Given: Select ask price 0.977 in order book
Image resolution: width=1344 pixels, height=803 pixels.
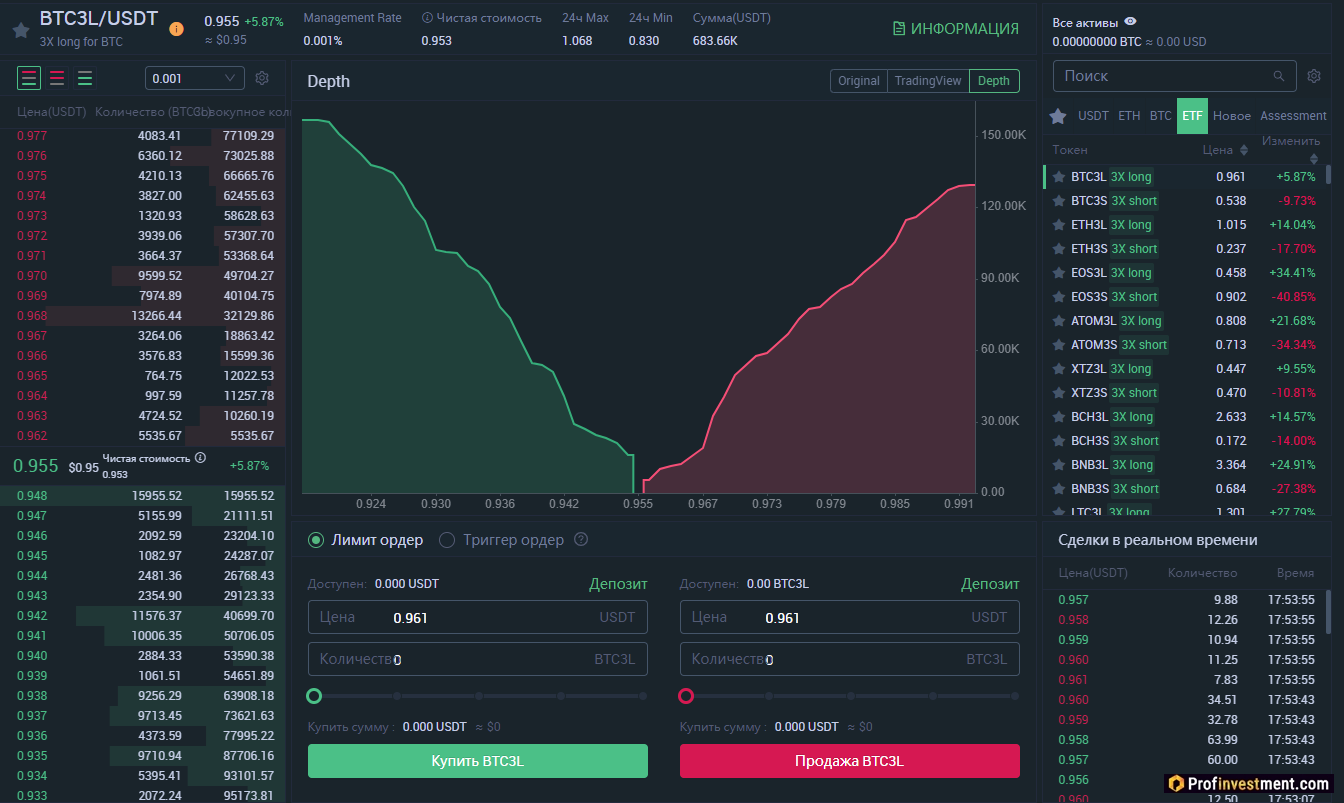Looking at the screenshot, I should click(32, 136).
